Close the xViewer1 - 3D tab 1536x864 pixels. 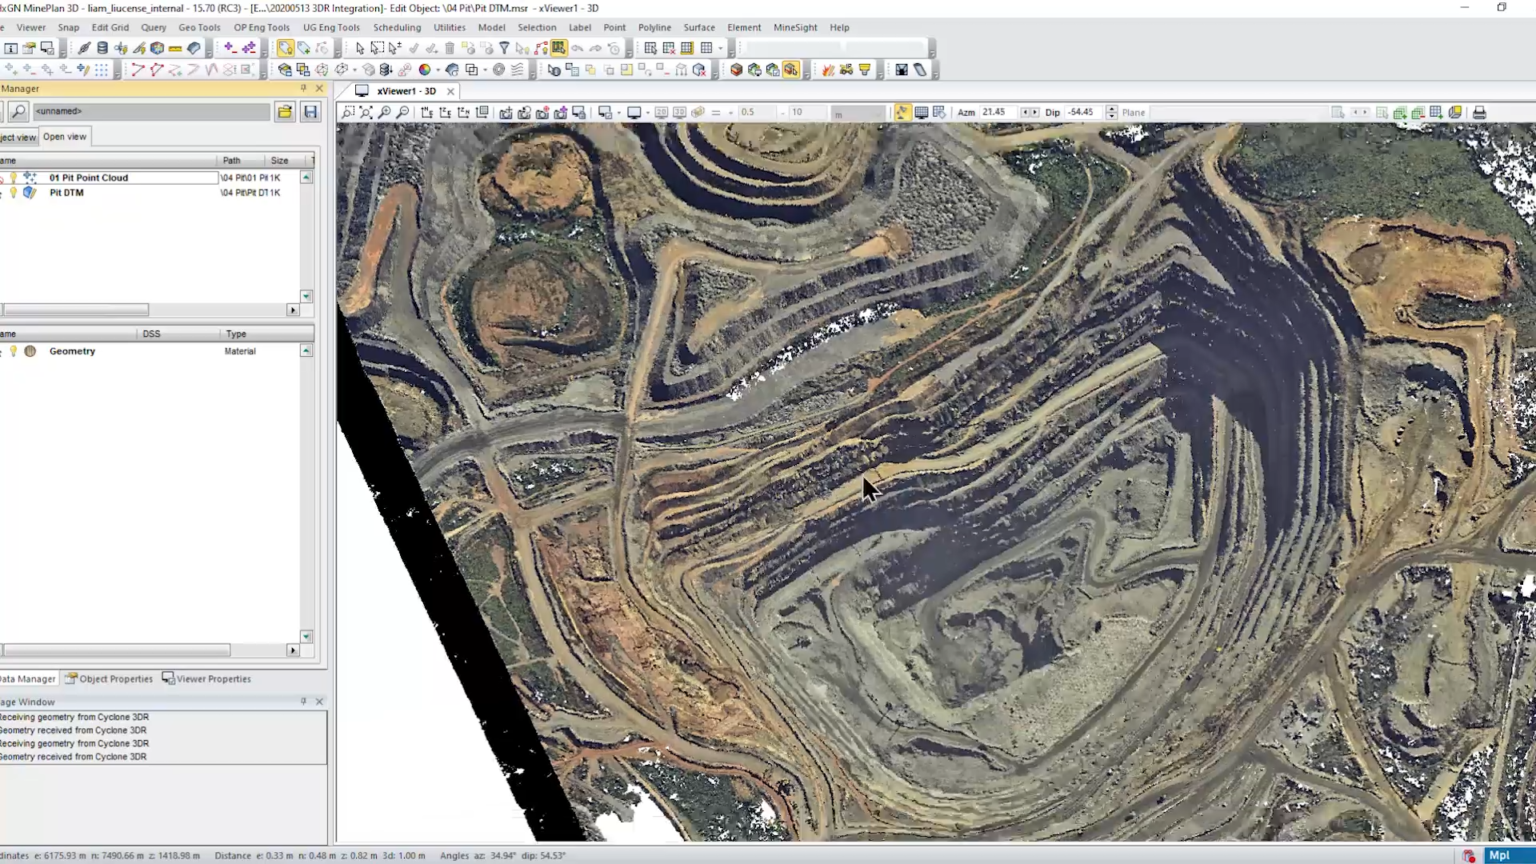[450, 91]
